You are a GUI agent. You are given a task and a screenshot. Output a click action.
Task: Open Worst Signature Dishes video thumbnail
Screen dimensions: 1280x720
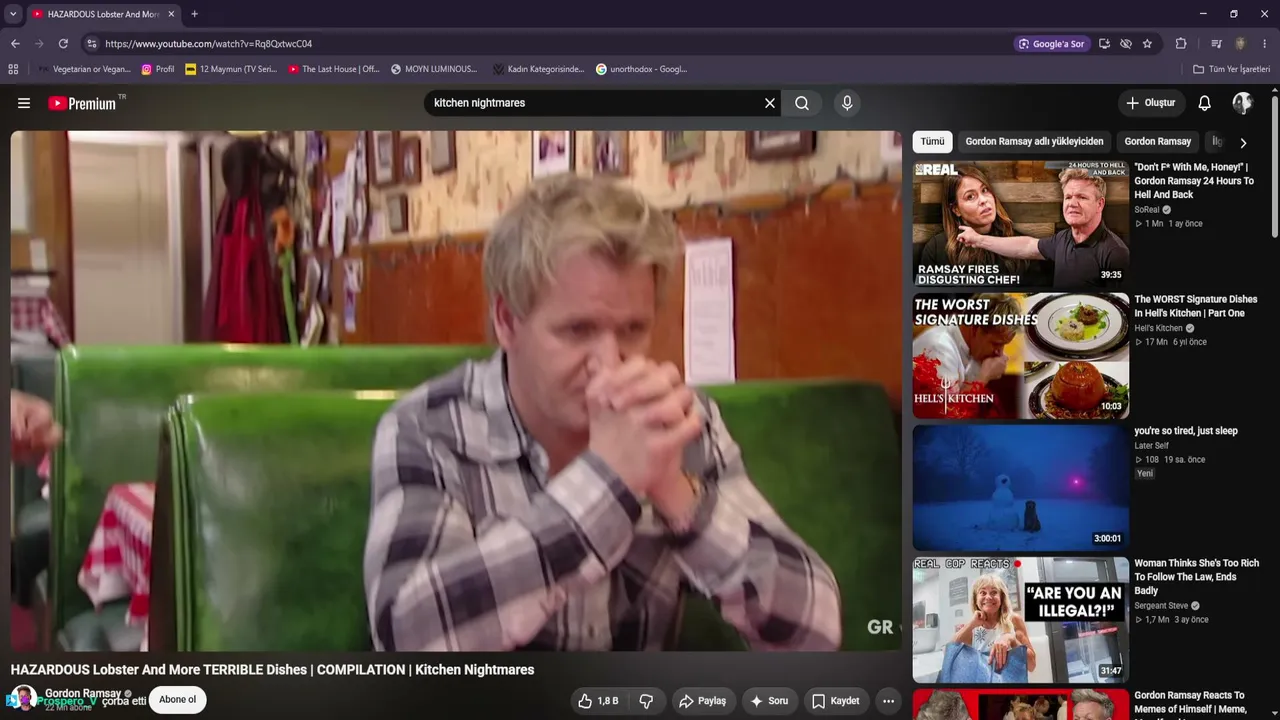coord(1021,356)
